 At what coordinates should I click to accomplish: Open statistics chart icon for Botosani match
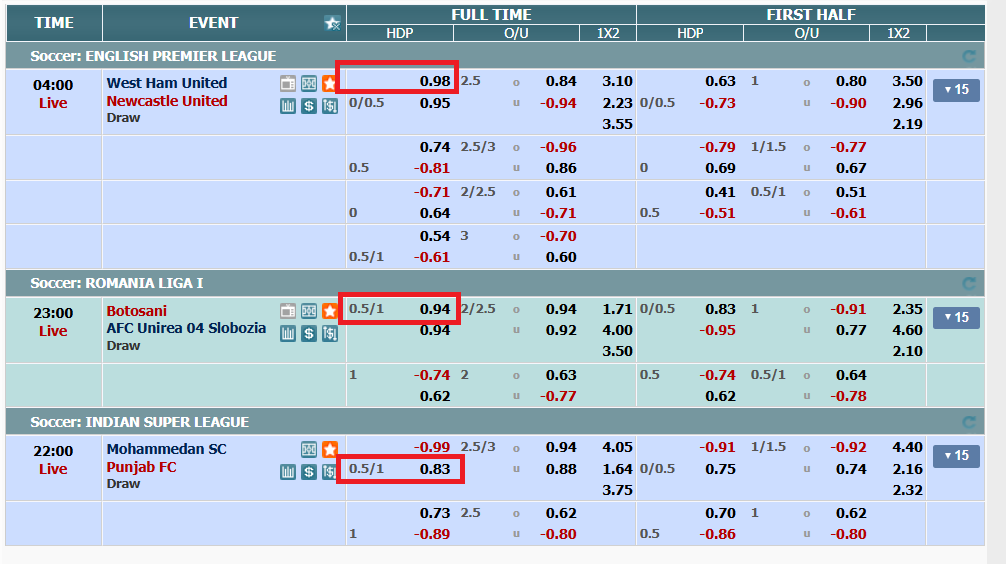point(288,333)
